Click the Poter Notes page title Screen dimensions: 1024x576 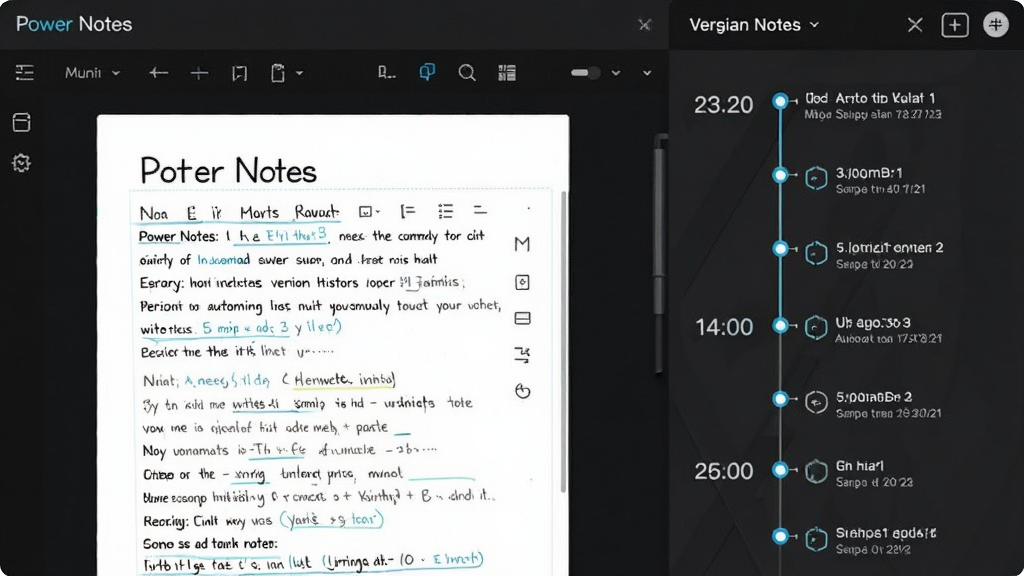[x=228, y=171]
